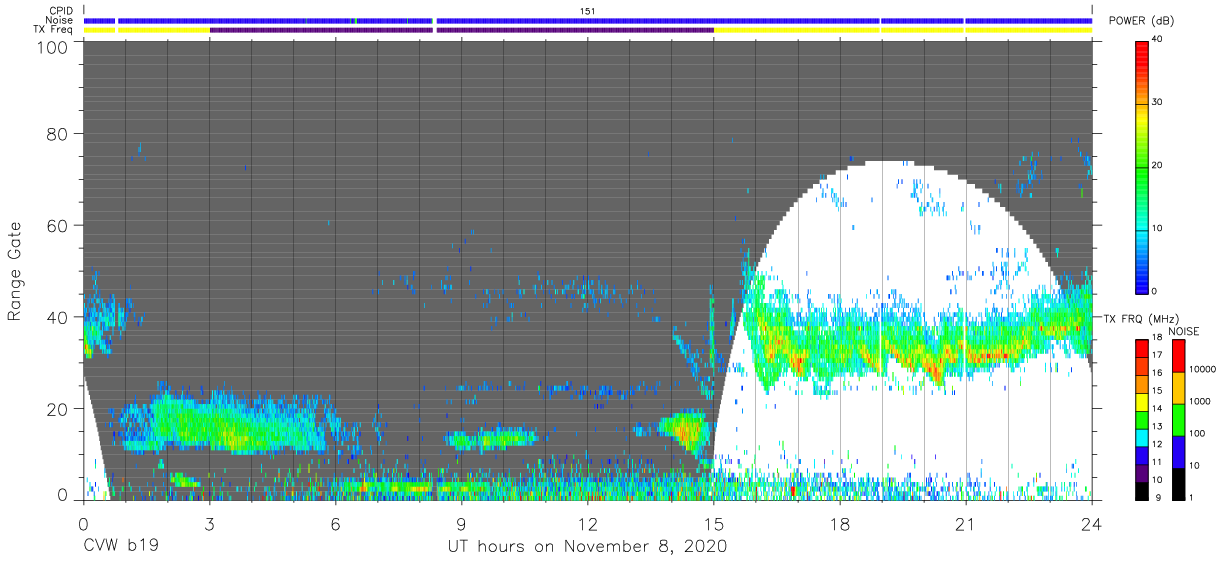Click the 'Noise' row label at top
The height and width of the screenshot is (567, 1228).
60,20
